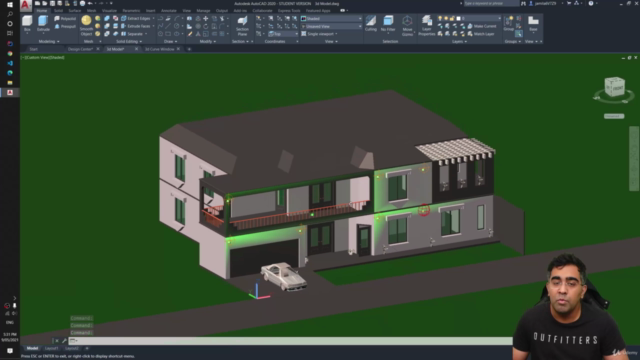Click the Make Current layer icon
Image resolution: width=640 pixels, height=360 pixels.
tap(482, 26)
